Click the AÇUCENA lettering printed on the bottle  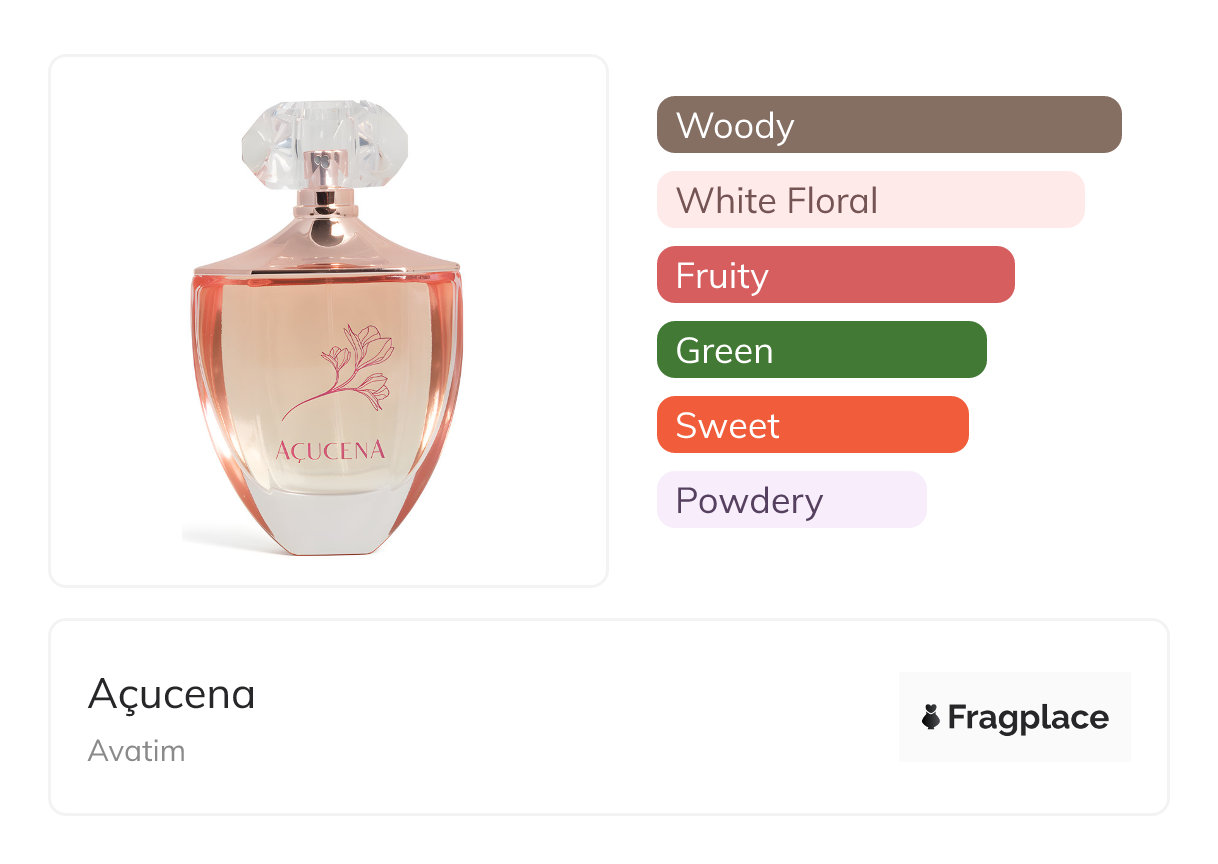coord(330,450)
